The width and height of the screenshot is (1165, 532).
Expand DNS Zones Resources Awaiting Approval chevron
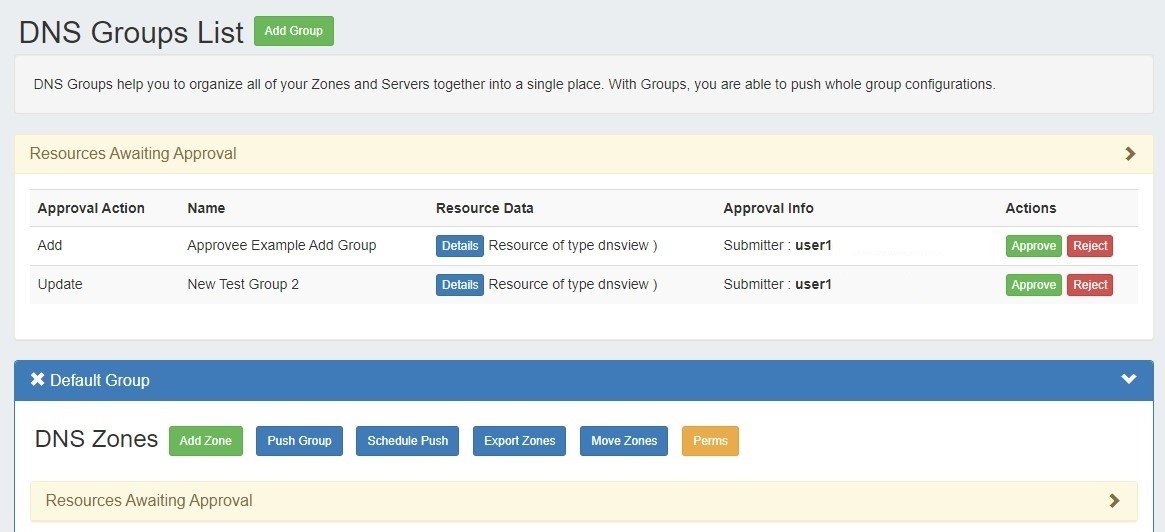tap(1114, 501)
